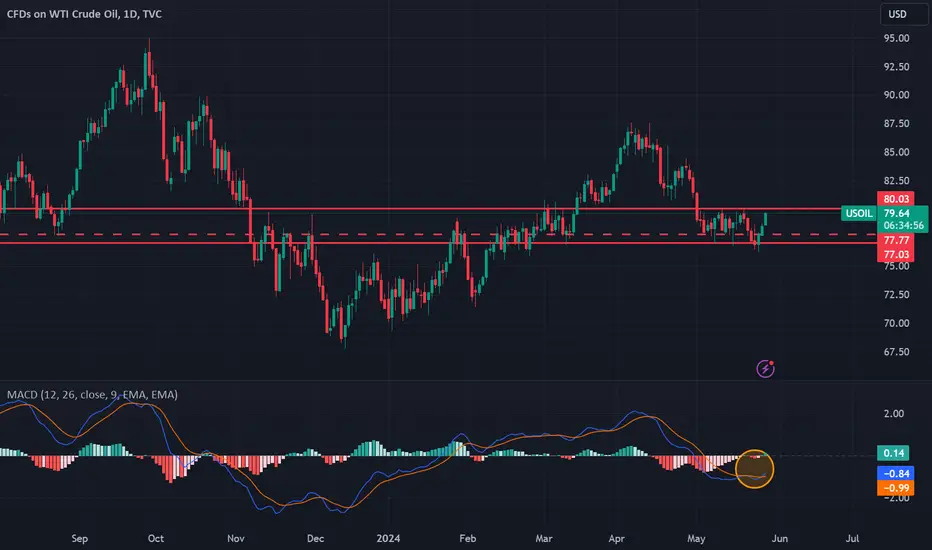Click the Apr label on time axis
This screenshot has width=932, height=550.
pos(616,538)
